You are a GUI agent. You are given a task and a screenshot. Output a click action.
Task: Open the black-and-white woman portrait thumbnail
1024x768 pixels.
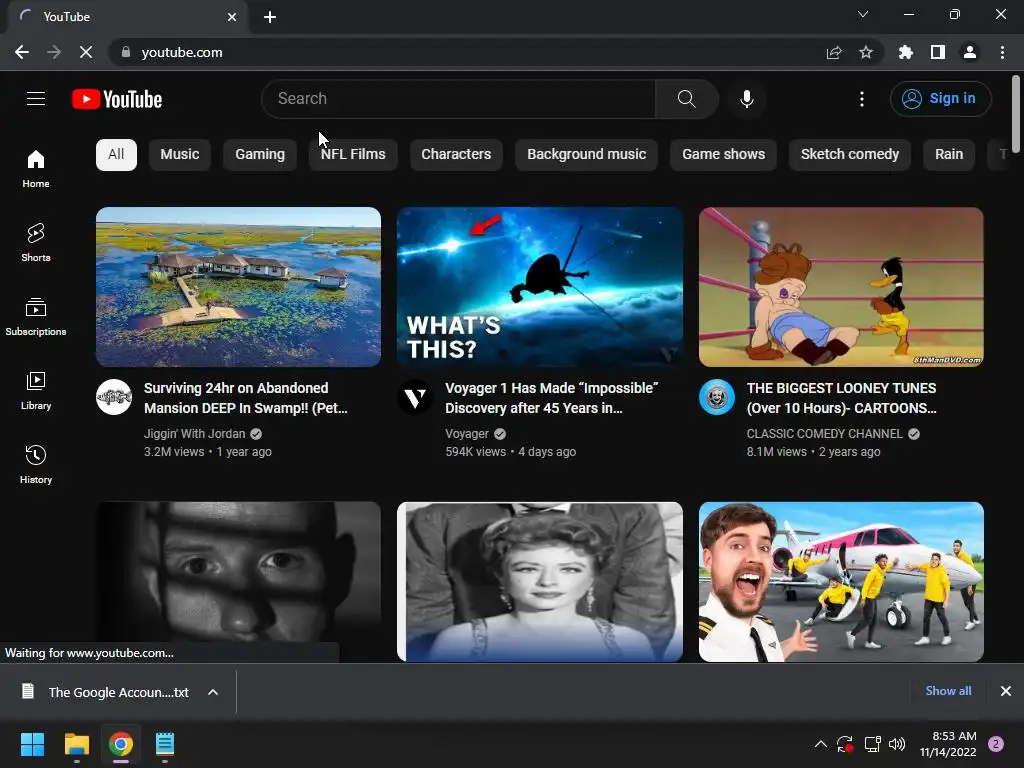540,581
